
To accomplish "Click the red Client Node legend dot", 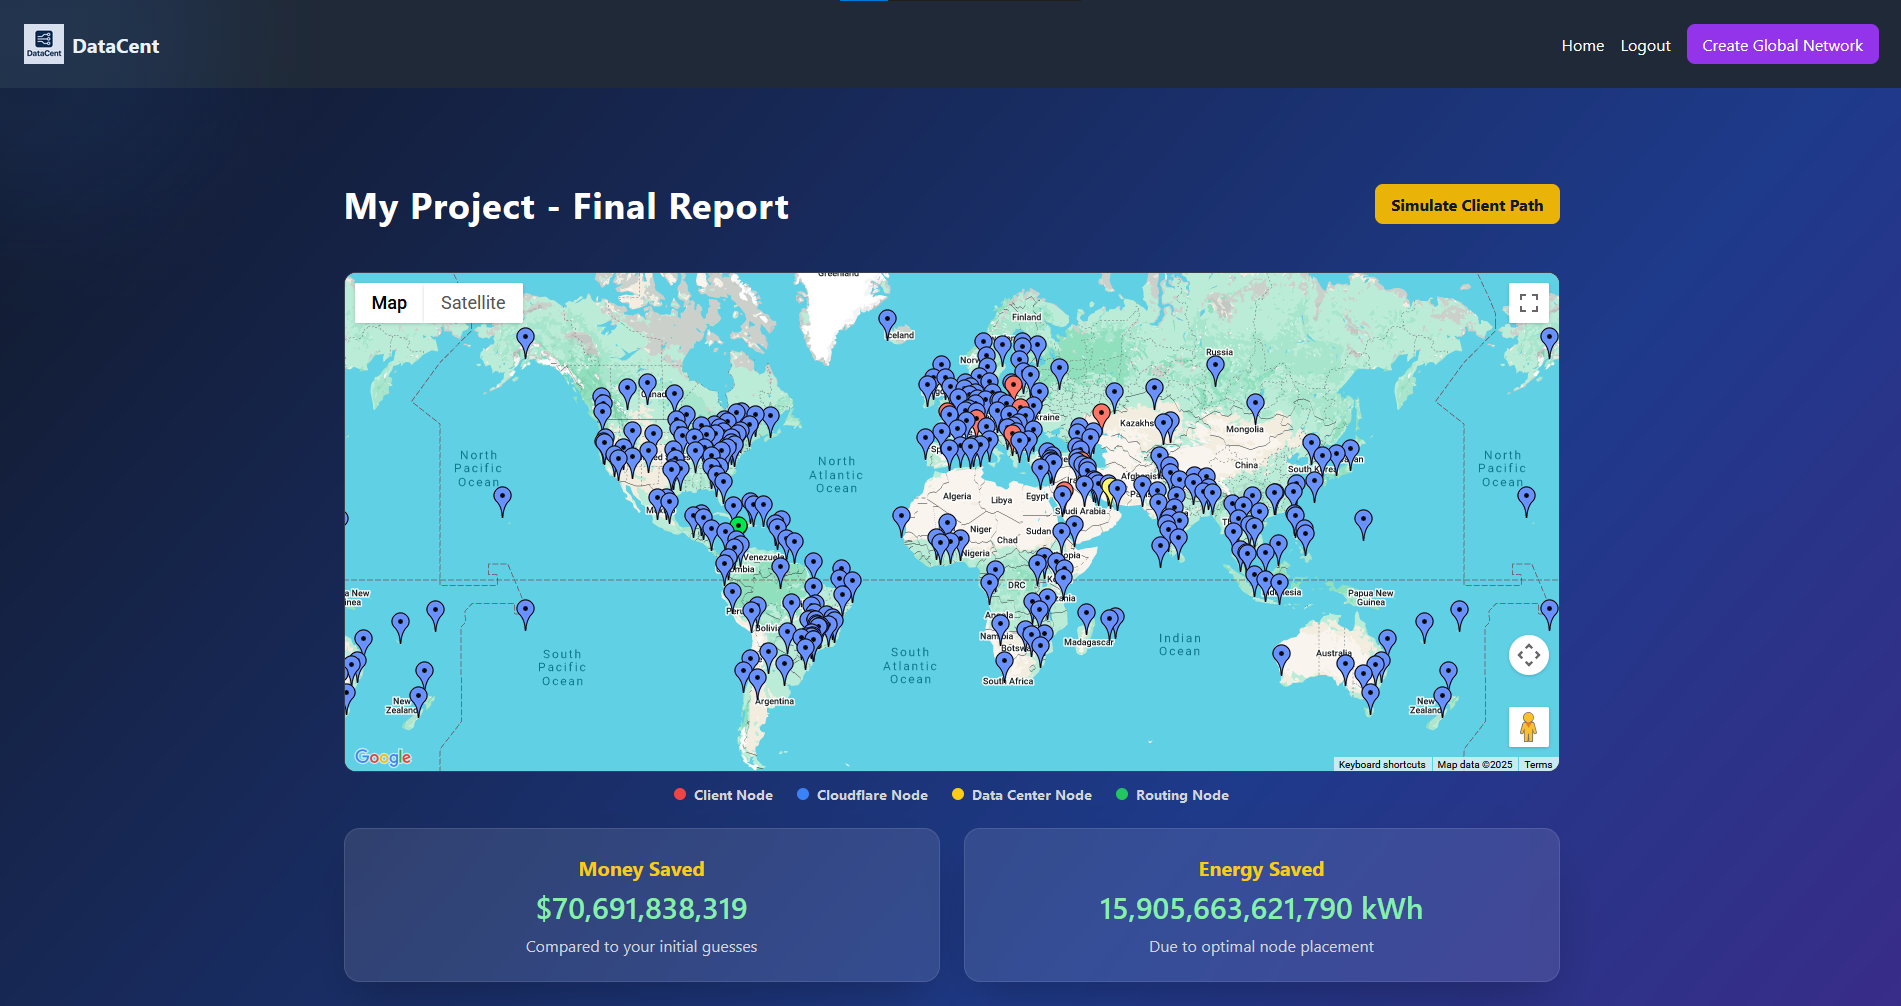I will point(680,794).
